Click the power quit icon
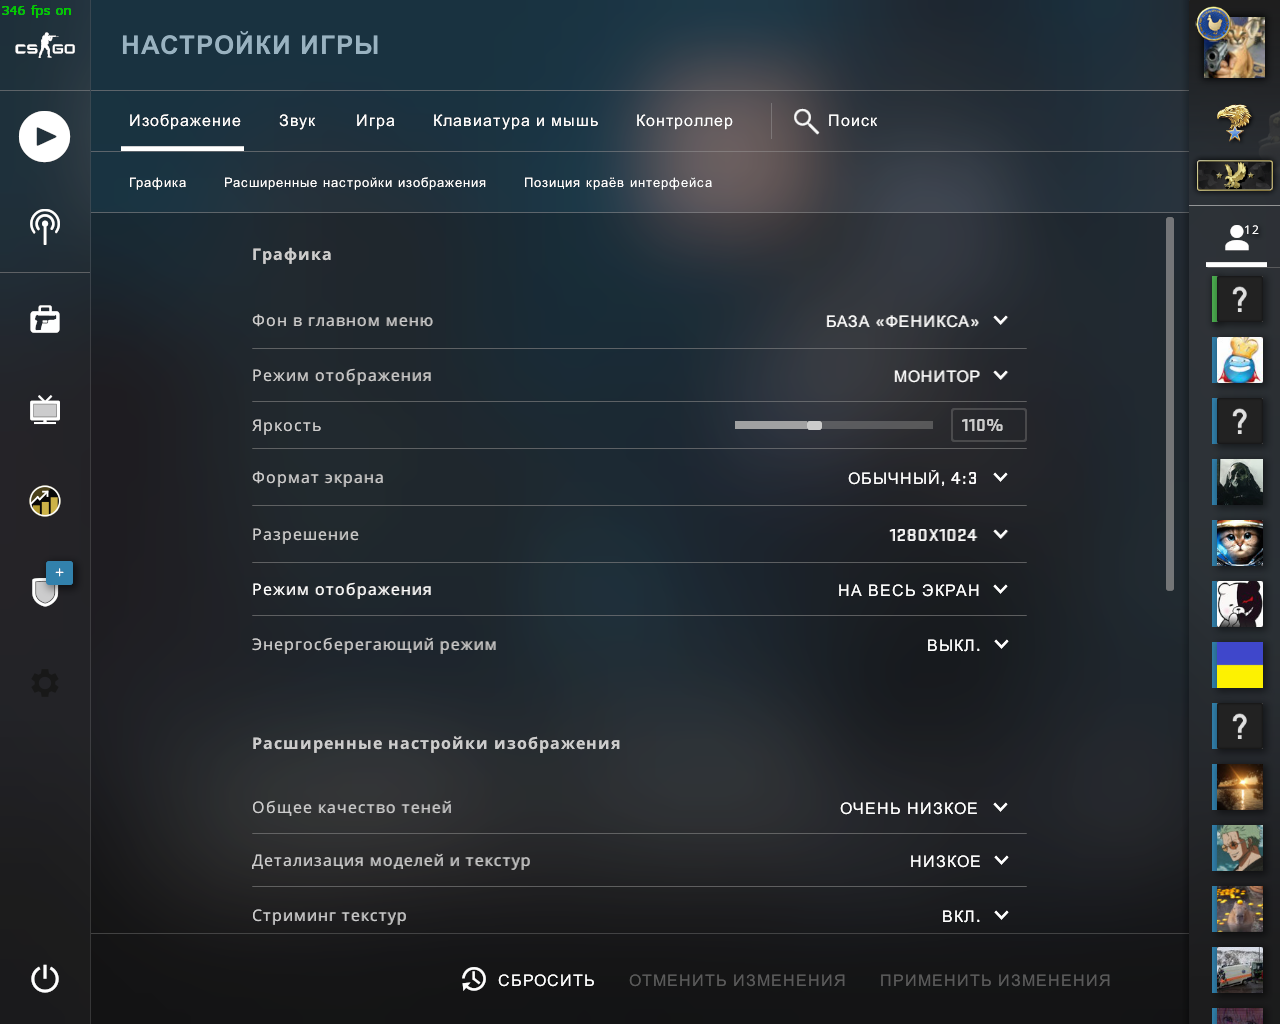 coord(44,978)
